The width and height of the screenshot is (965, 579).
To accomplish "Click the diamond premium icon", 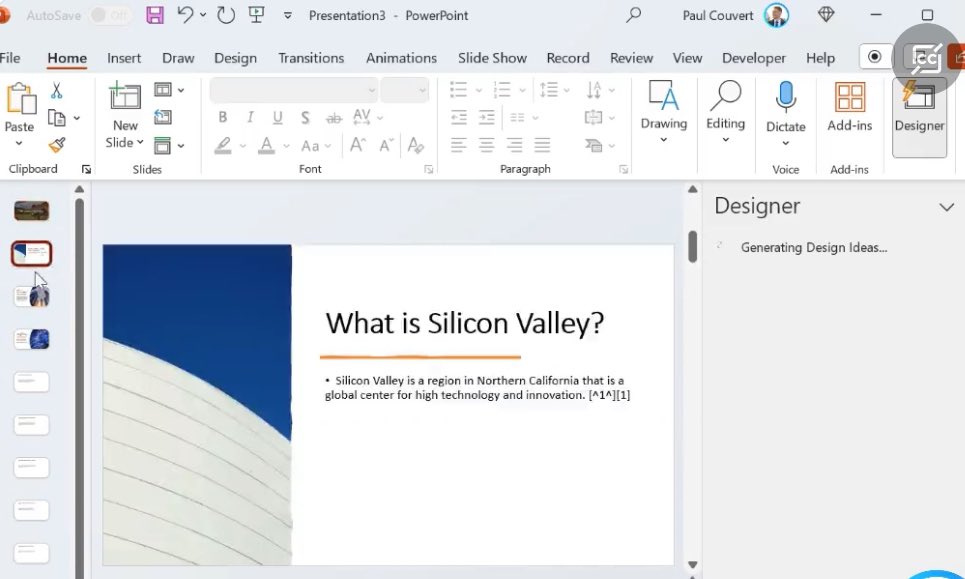I will [825, 15].
